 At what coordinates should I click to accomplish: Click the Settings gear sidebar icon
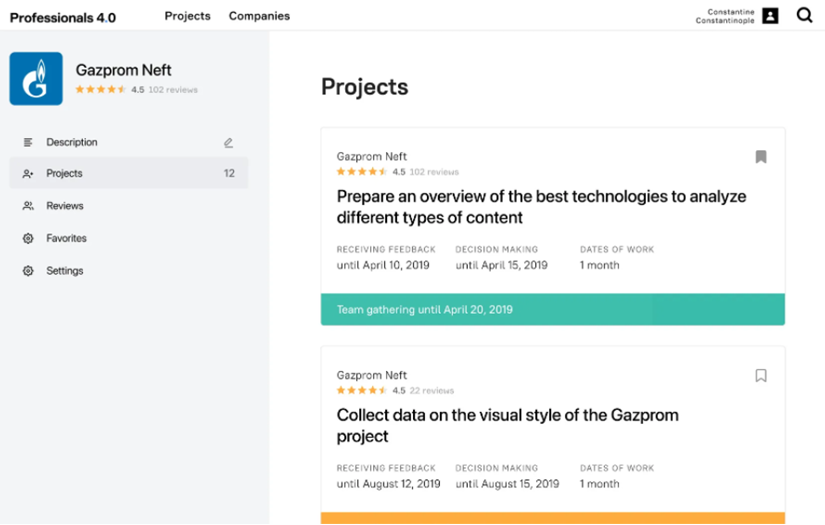point(28,271)
